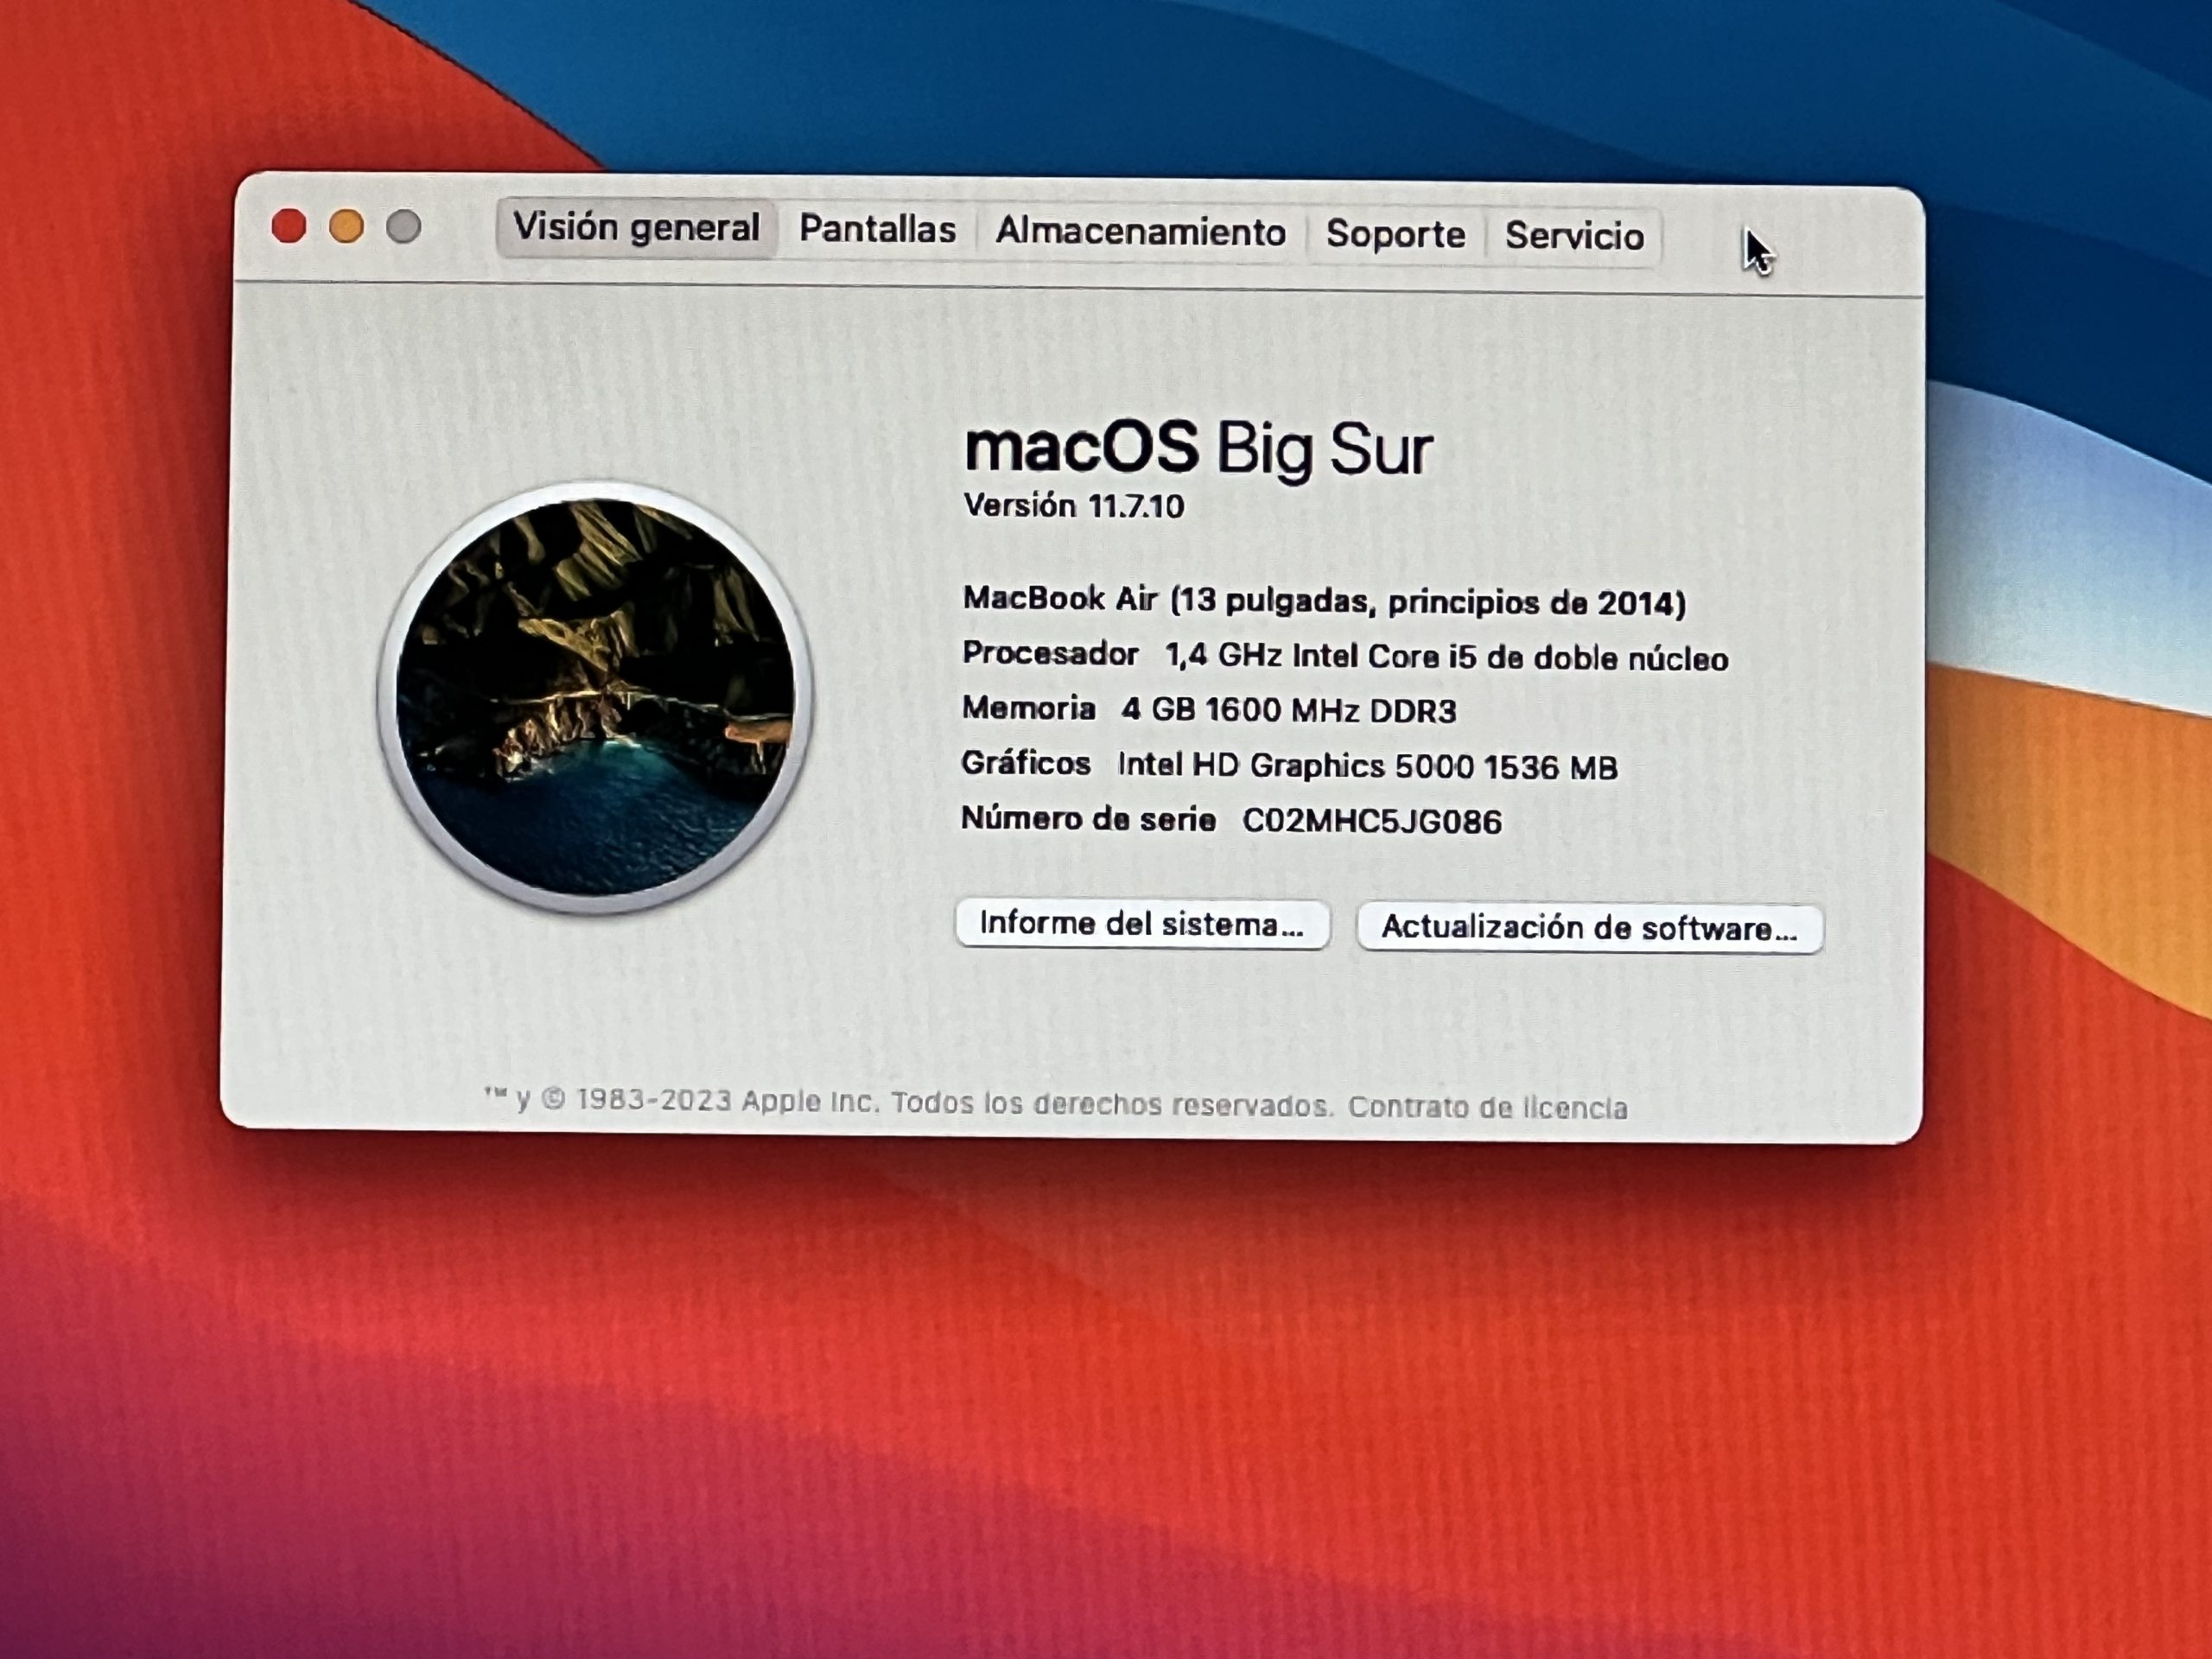The image size is (2212, 1659).
Task: Minimize window with the yellow button
Action: [346, 227]
